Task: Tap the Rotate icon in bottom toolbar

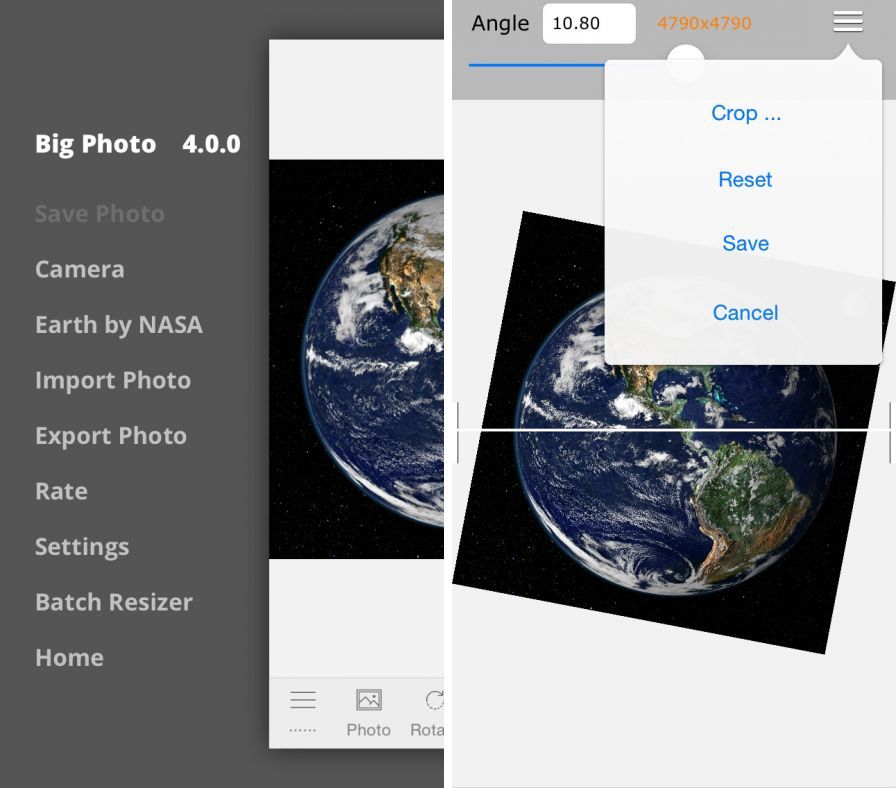Action: tap(430, 712)
